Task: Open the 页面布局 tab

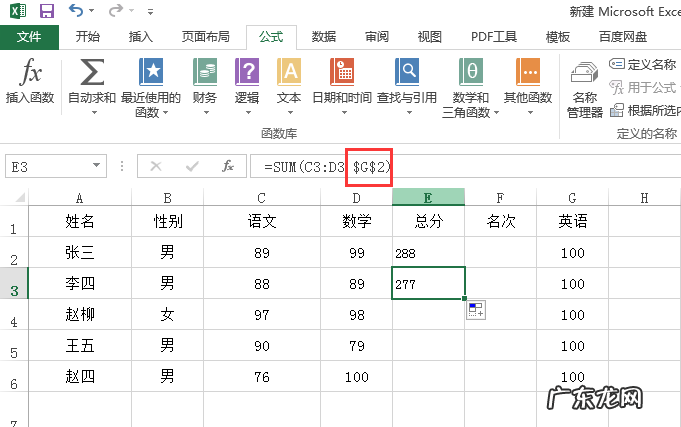Action: pos(205,37)
